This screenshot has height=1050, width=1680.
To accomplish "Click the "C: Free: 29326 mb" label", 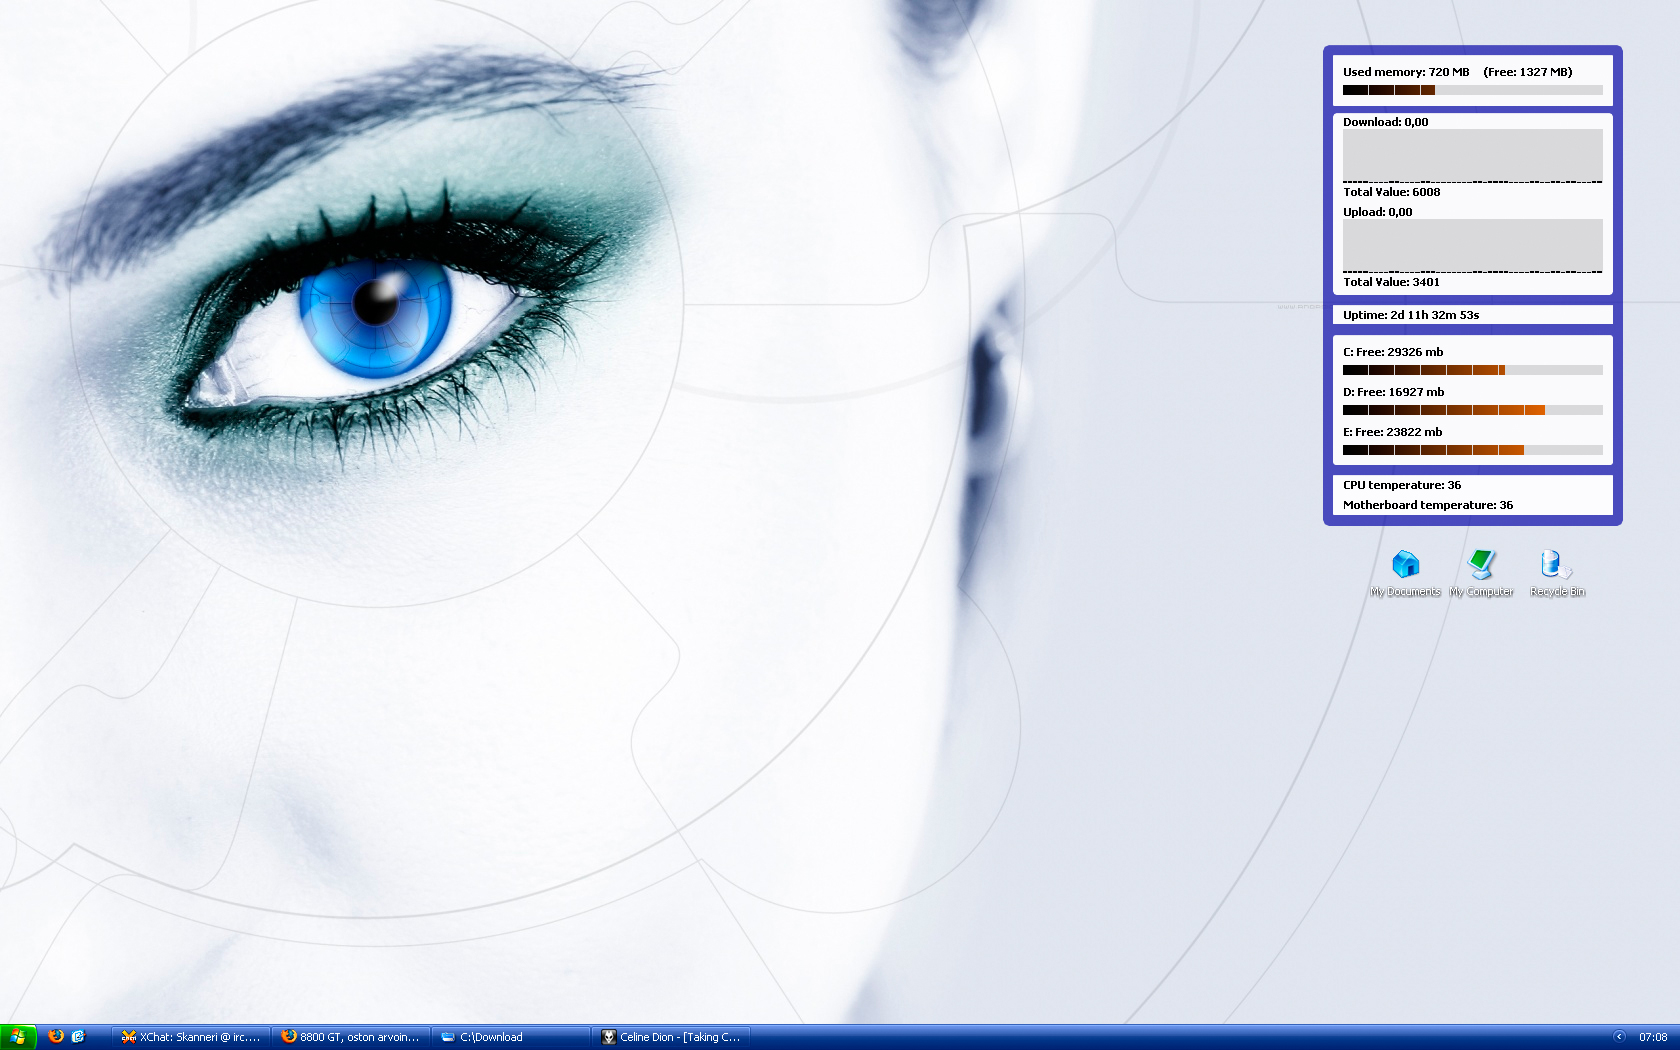I will (1393, 352).
